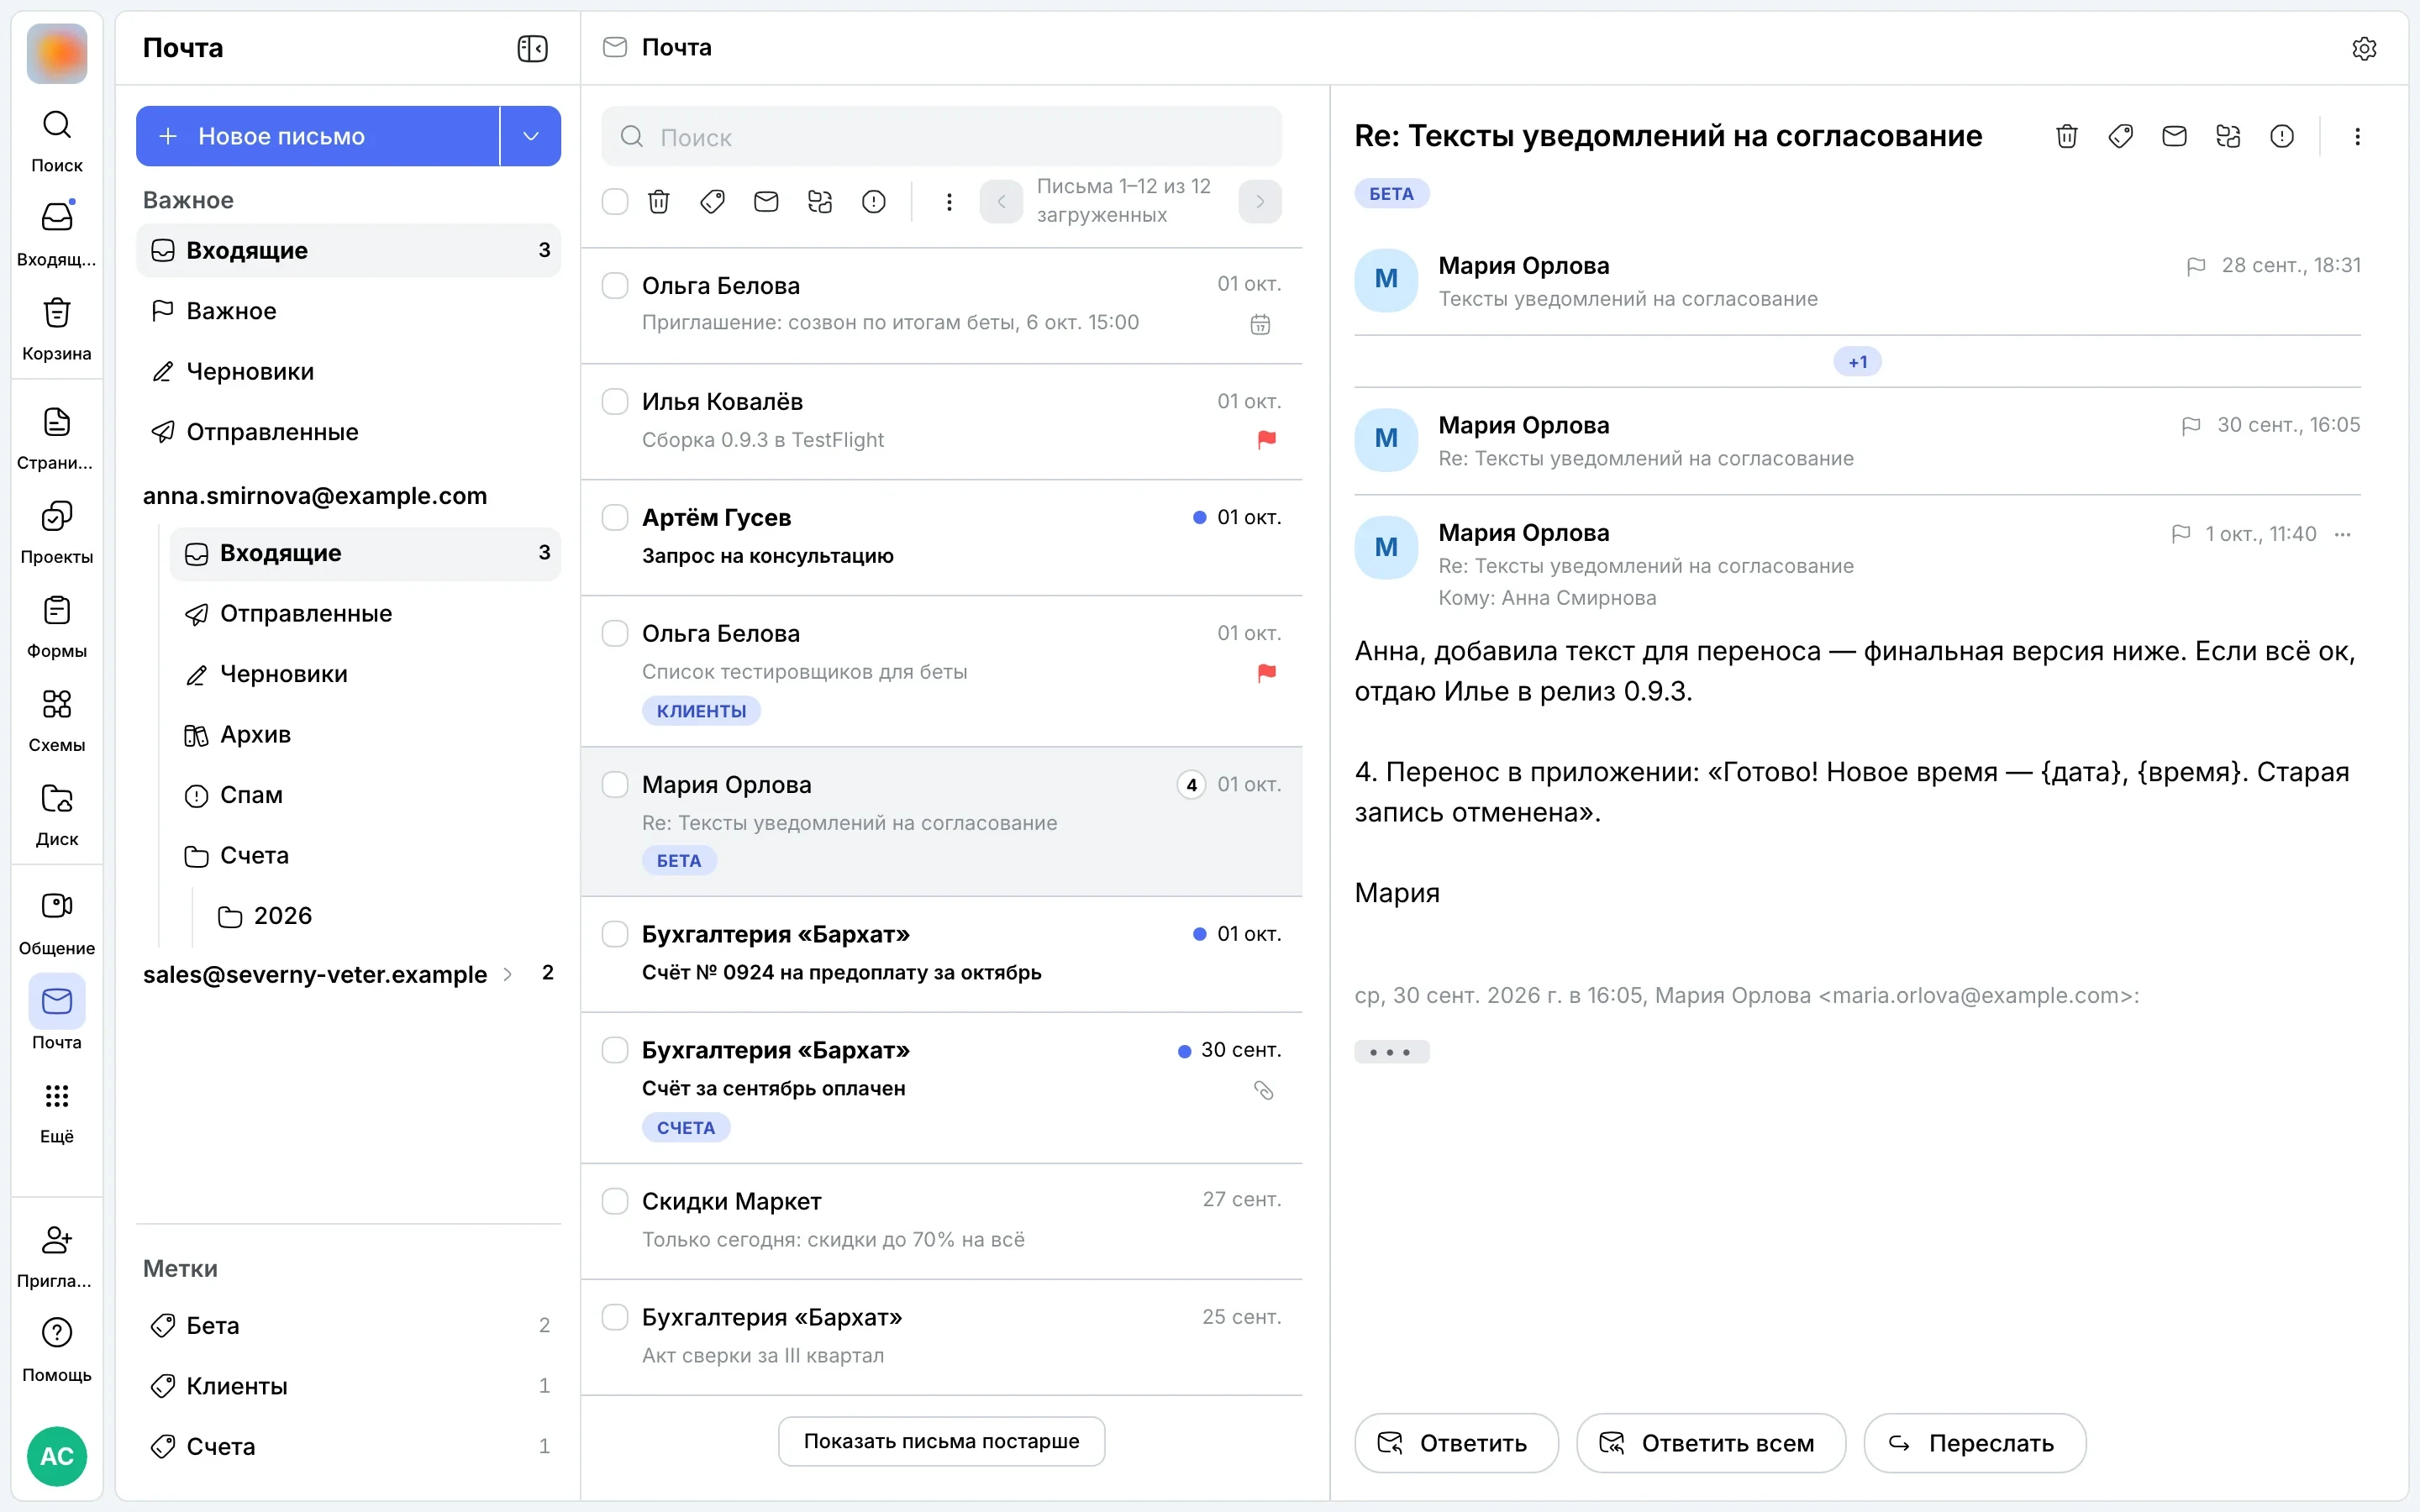Click Ответить всем button

click(x=1711, y=1443)
